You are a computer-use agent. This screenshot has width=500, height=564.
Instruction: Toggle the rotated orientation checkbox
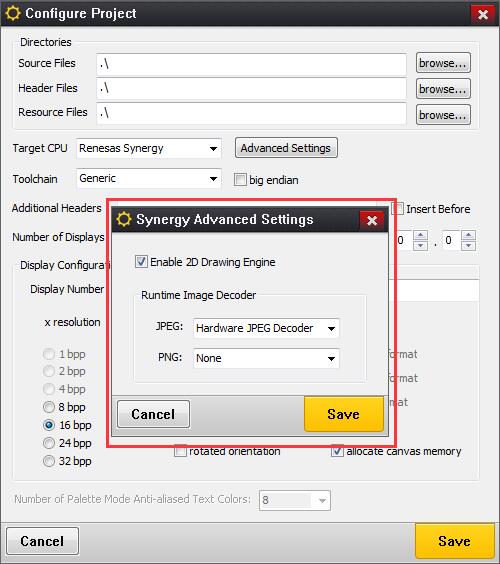[x=180, y=451]
